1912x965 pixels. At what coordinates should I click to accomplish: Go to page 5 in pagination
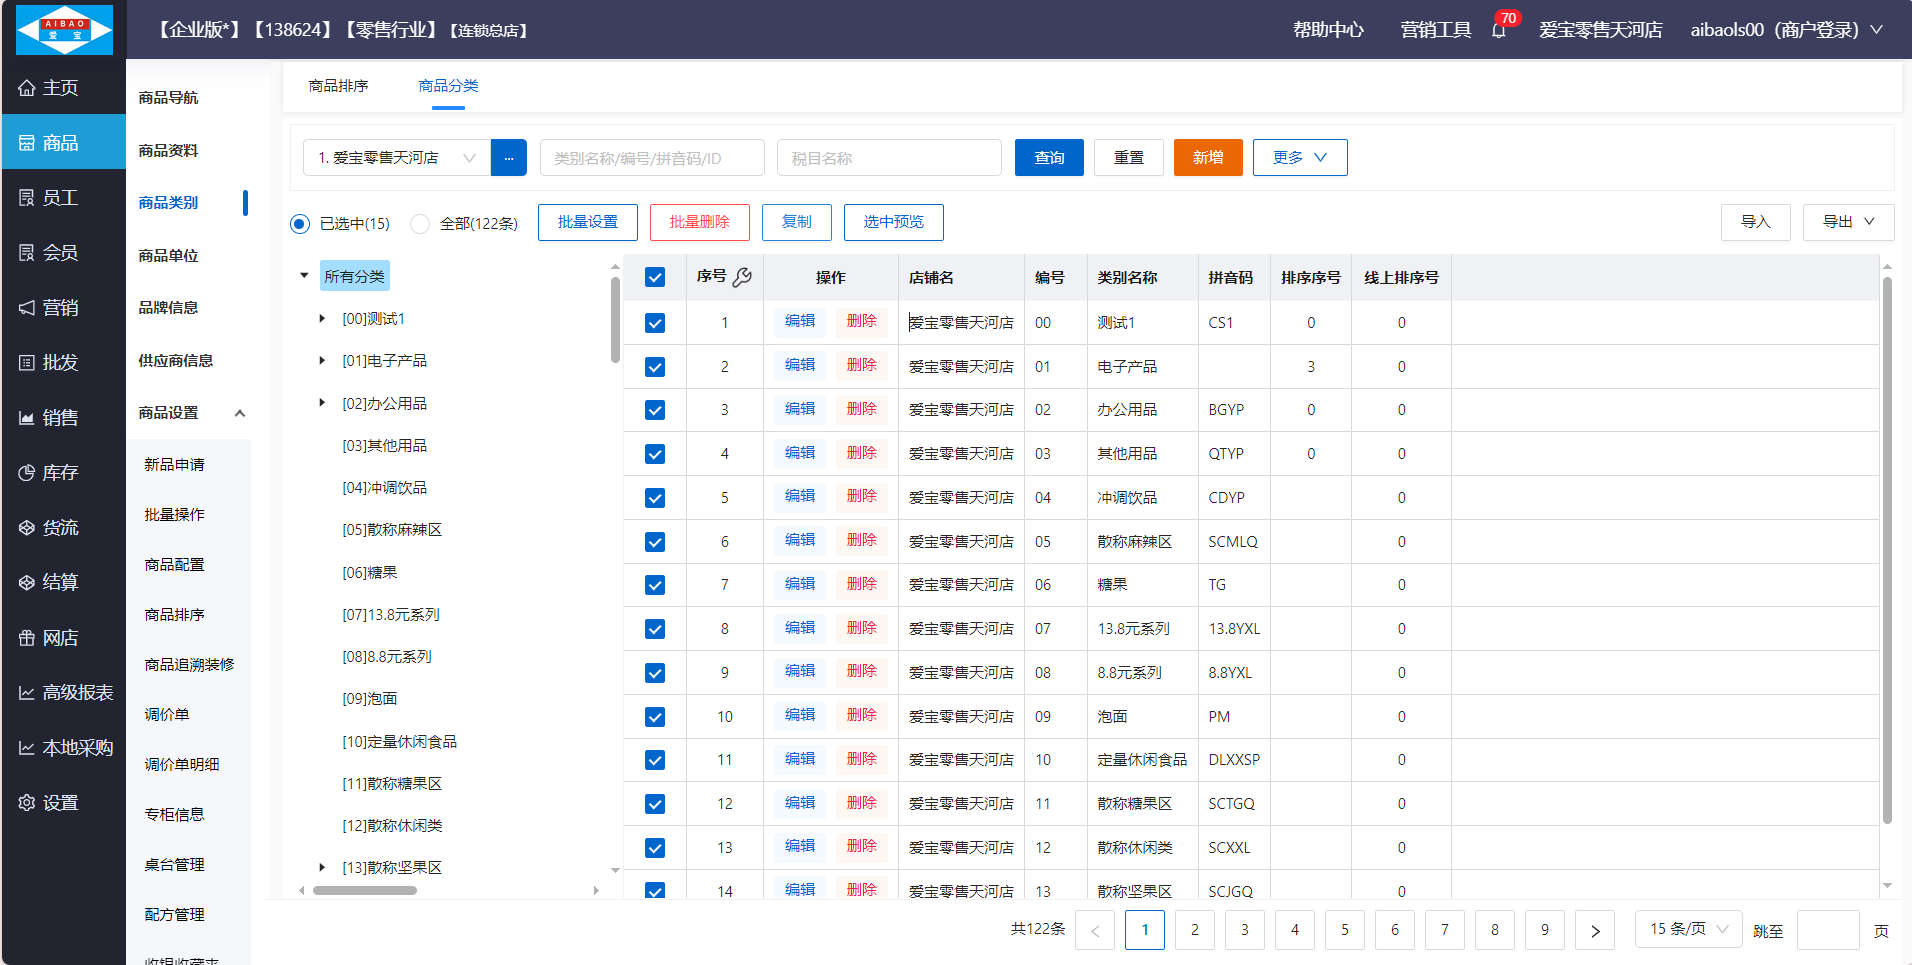click(x=1345, y=930)
